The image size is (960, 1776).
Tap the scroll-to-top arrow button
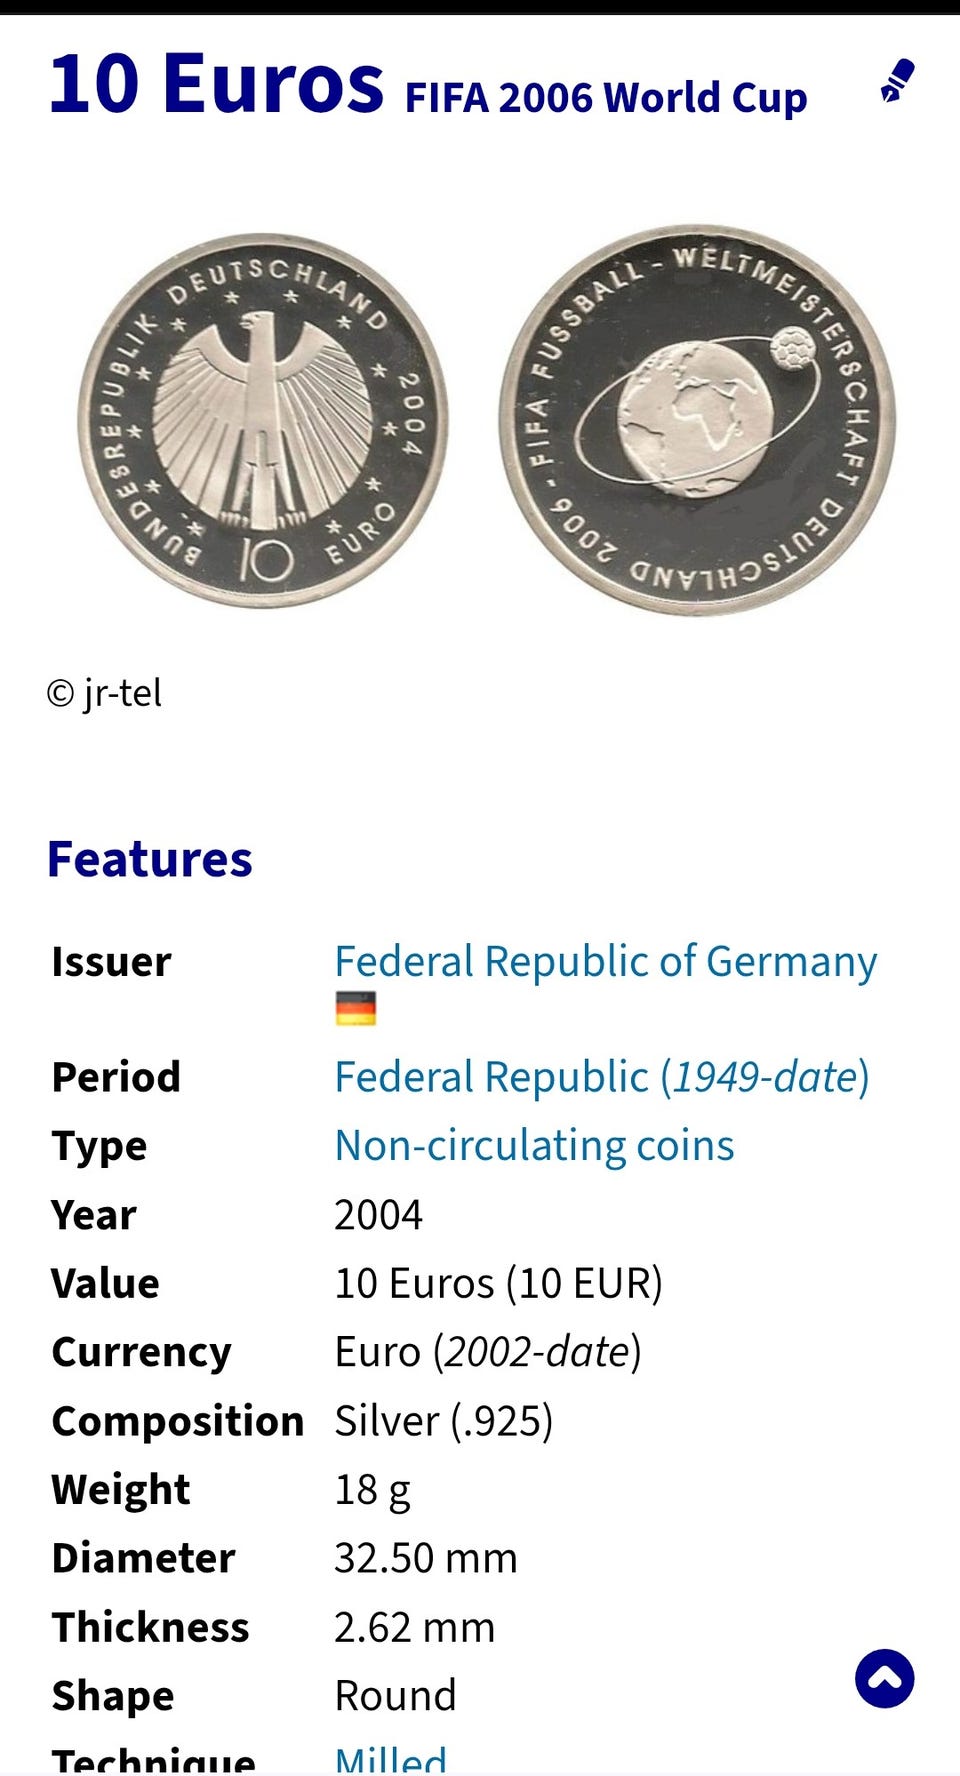(884, 1678)
